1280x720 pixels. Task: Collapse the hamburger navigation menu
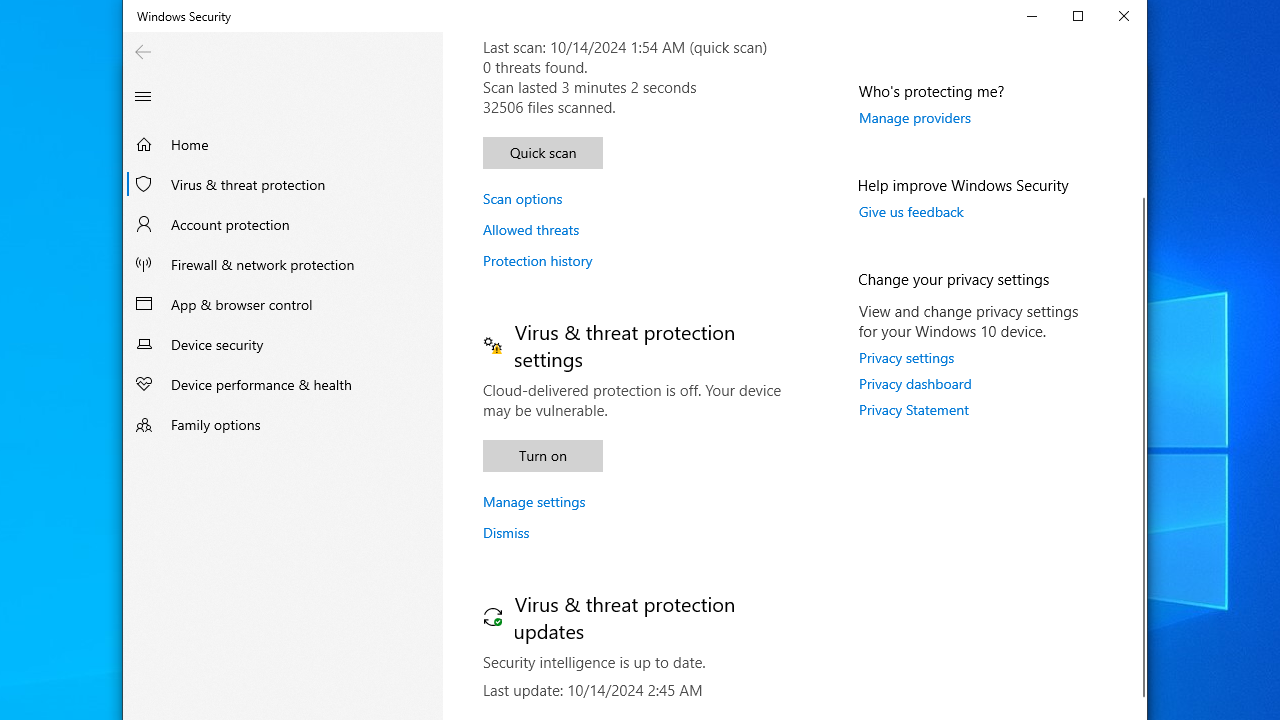143,97
